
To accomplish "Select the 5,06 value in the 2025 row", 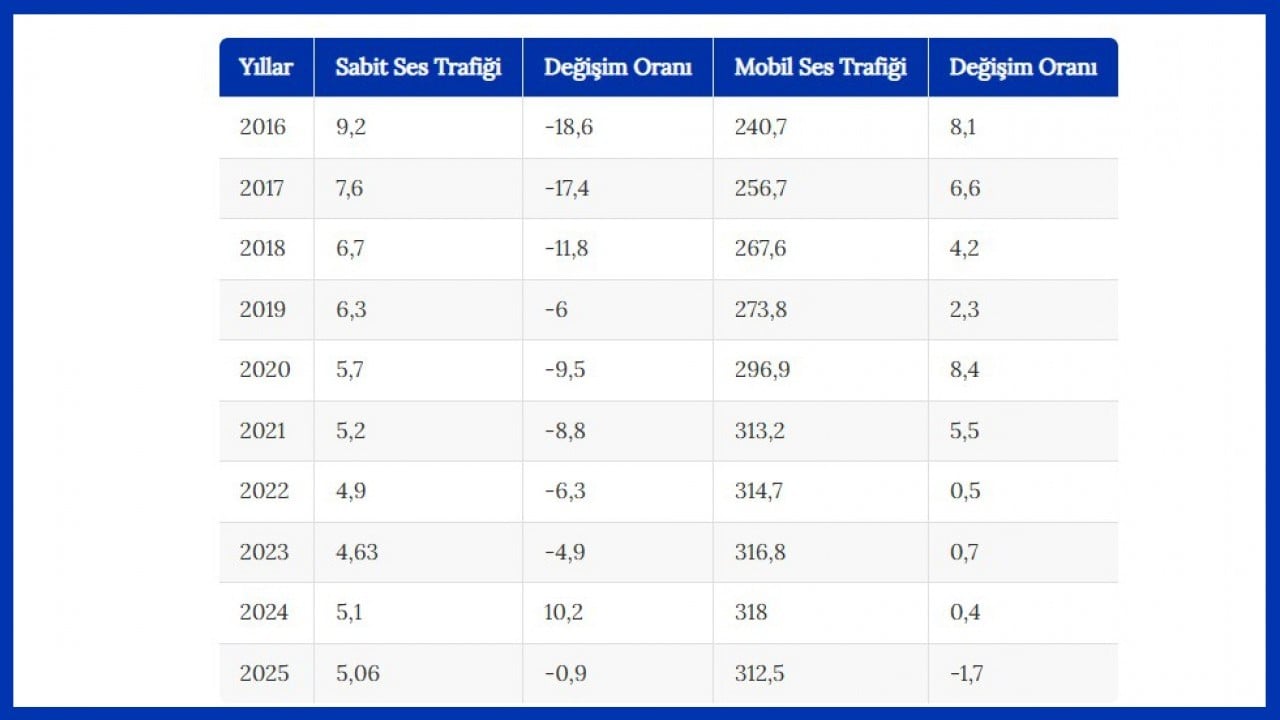I will coord(358,673).
